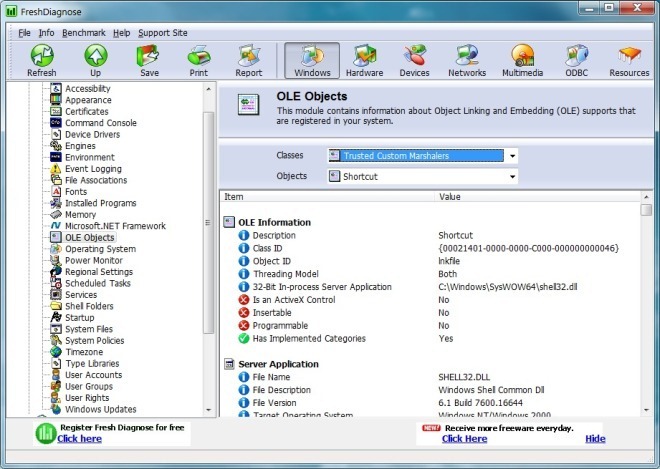This screenshot has width=660, height=469.
Task: Click details list scrollbar down arrow
Action: [646, 410]
